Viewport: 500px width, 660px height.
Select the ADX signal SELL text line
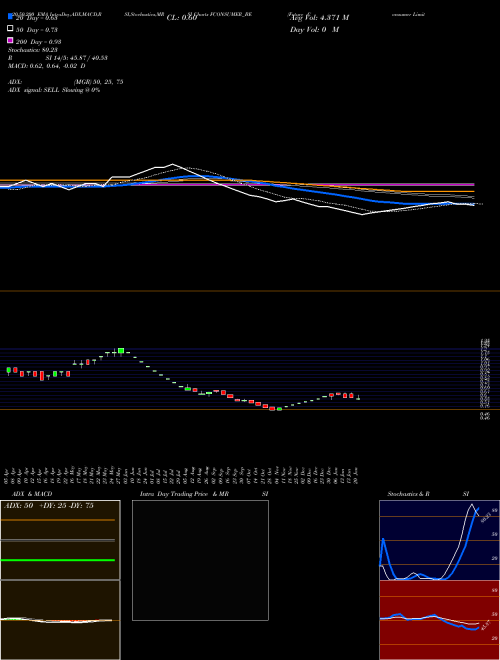[x=54, y=90]
